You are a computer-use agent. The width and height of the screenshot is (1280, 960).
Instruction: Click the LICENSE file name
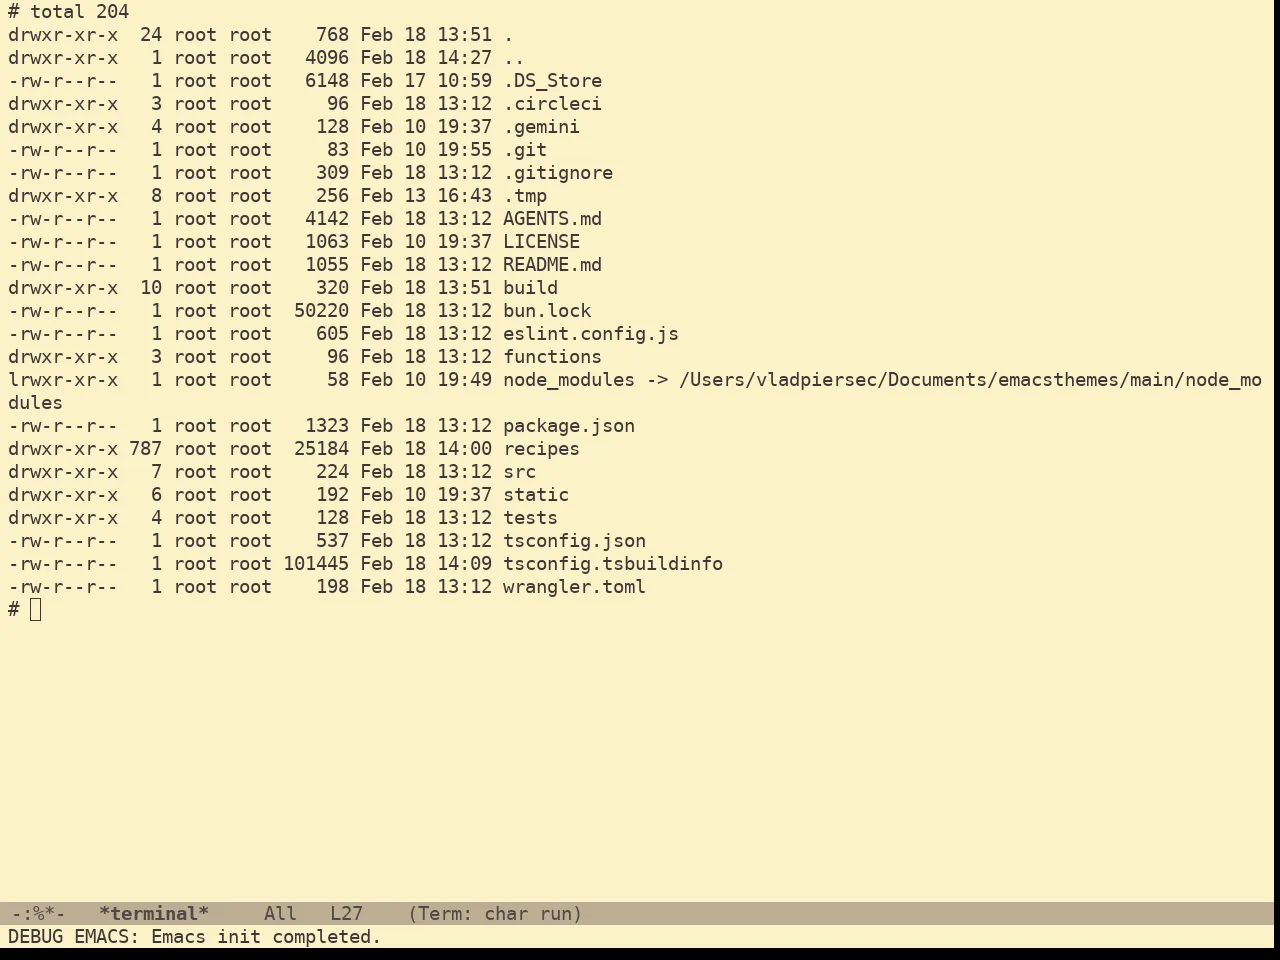click(x=541, y=242)
